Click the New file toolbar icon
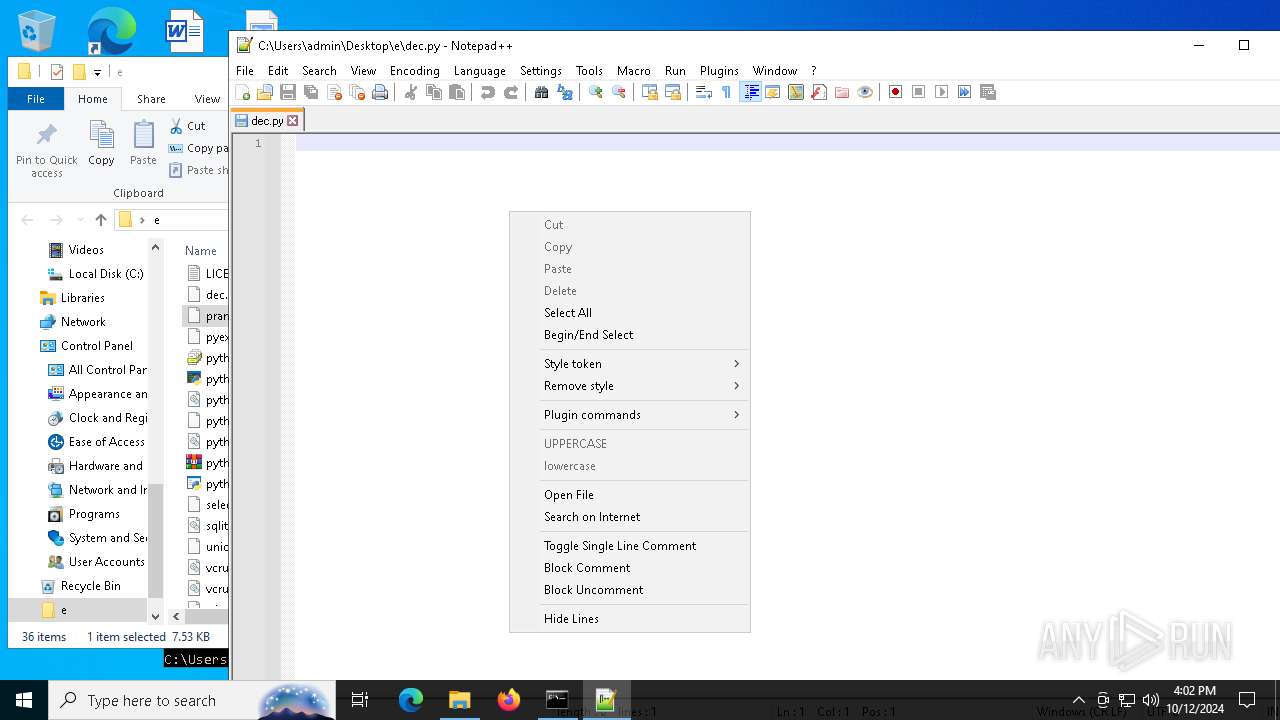1280x720 pixels. pyautogui.click(x=242, y=92)
